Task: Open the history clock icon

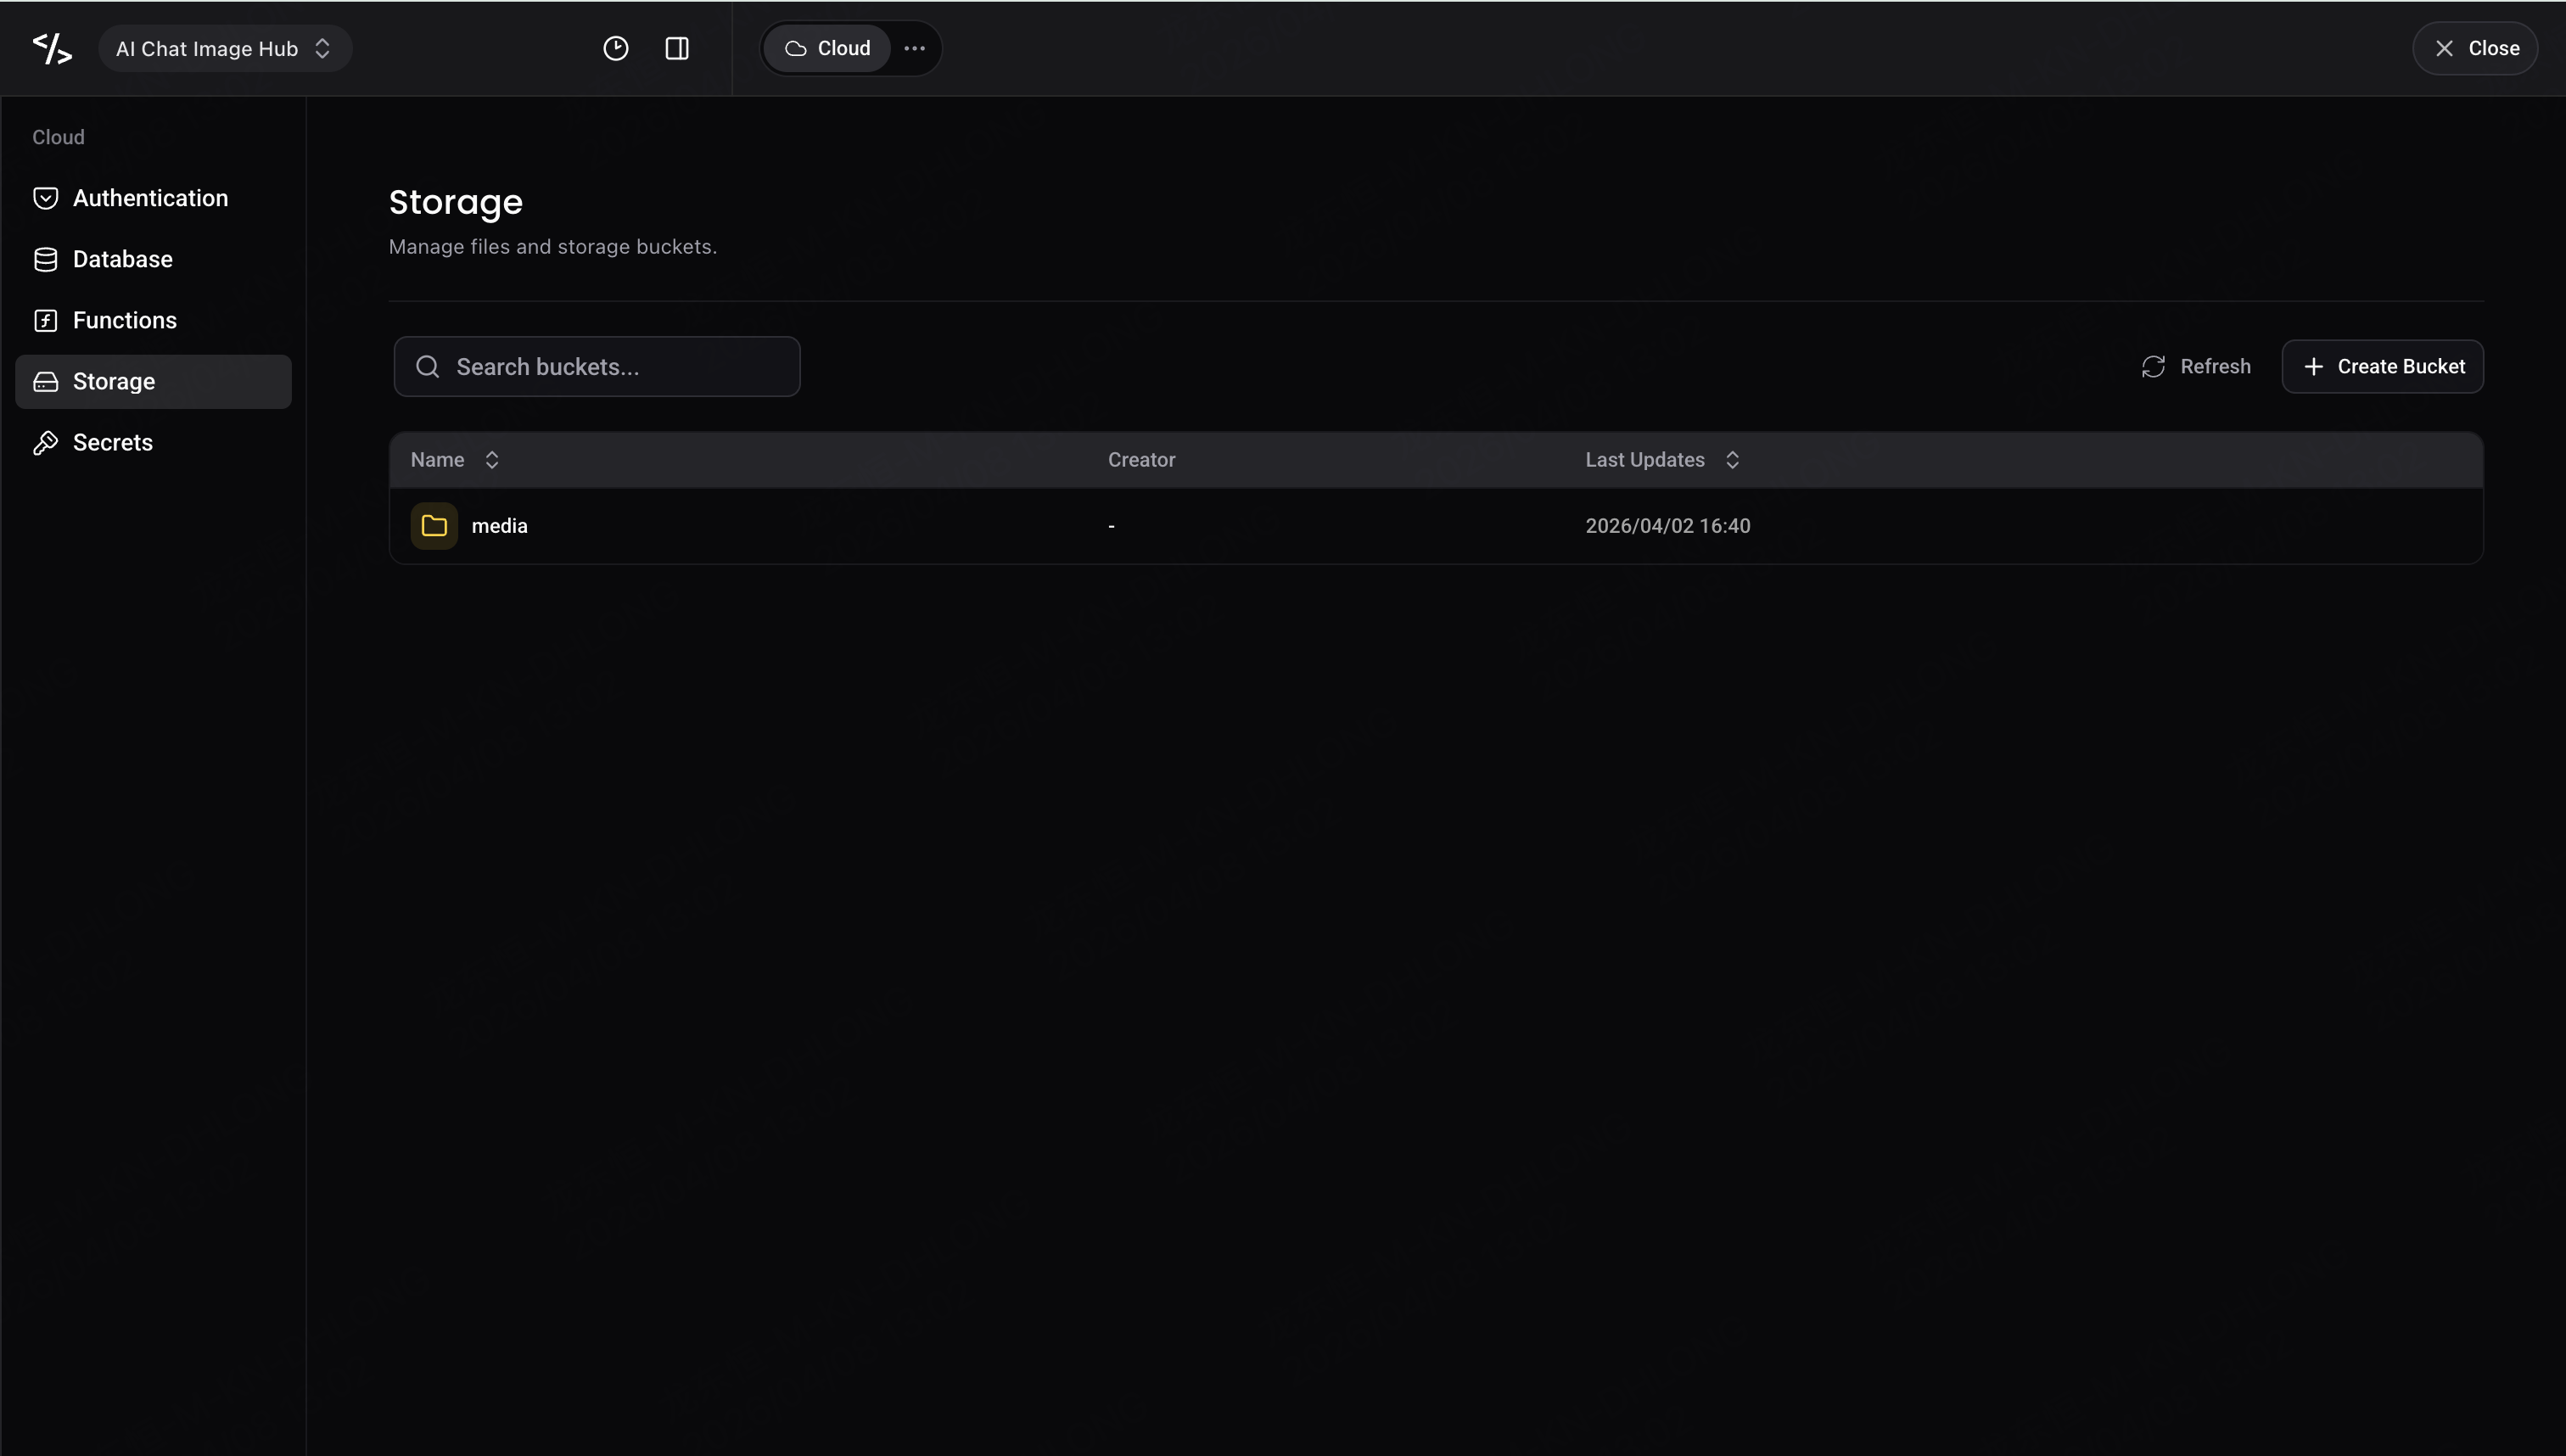Action: [616, 48]
